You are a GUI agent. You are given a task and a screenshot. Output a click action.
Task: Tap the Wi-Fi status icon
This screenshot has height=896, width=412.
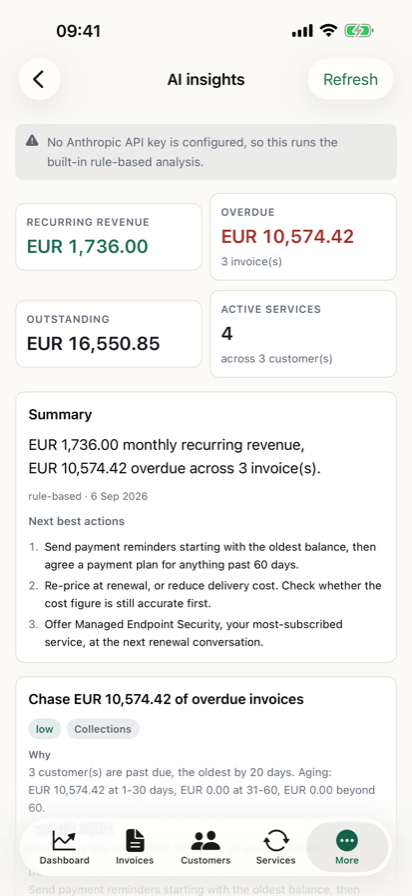point(328,31)
